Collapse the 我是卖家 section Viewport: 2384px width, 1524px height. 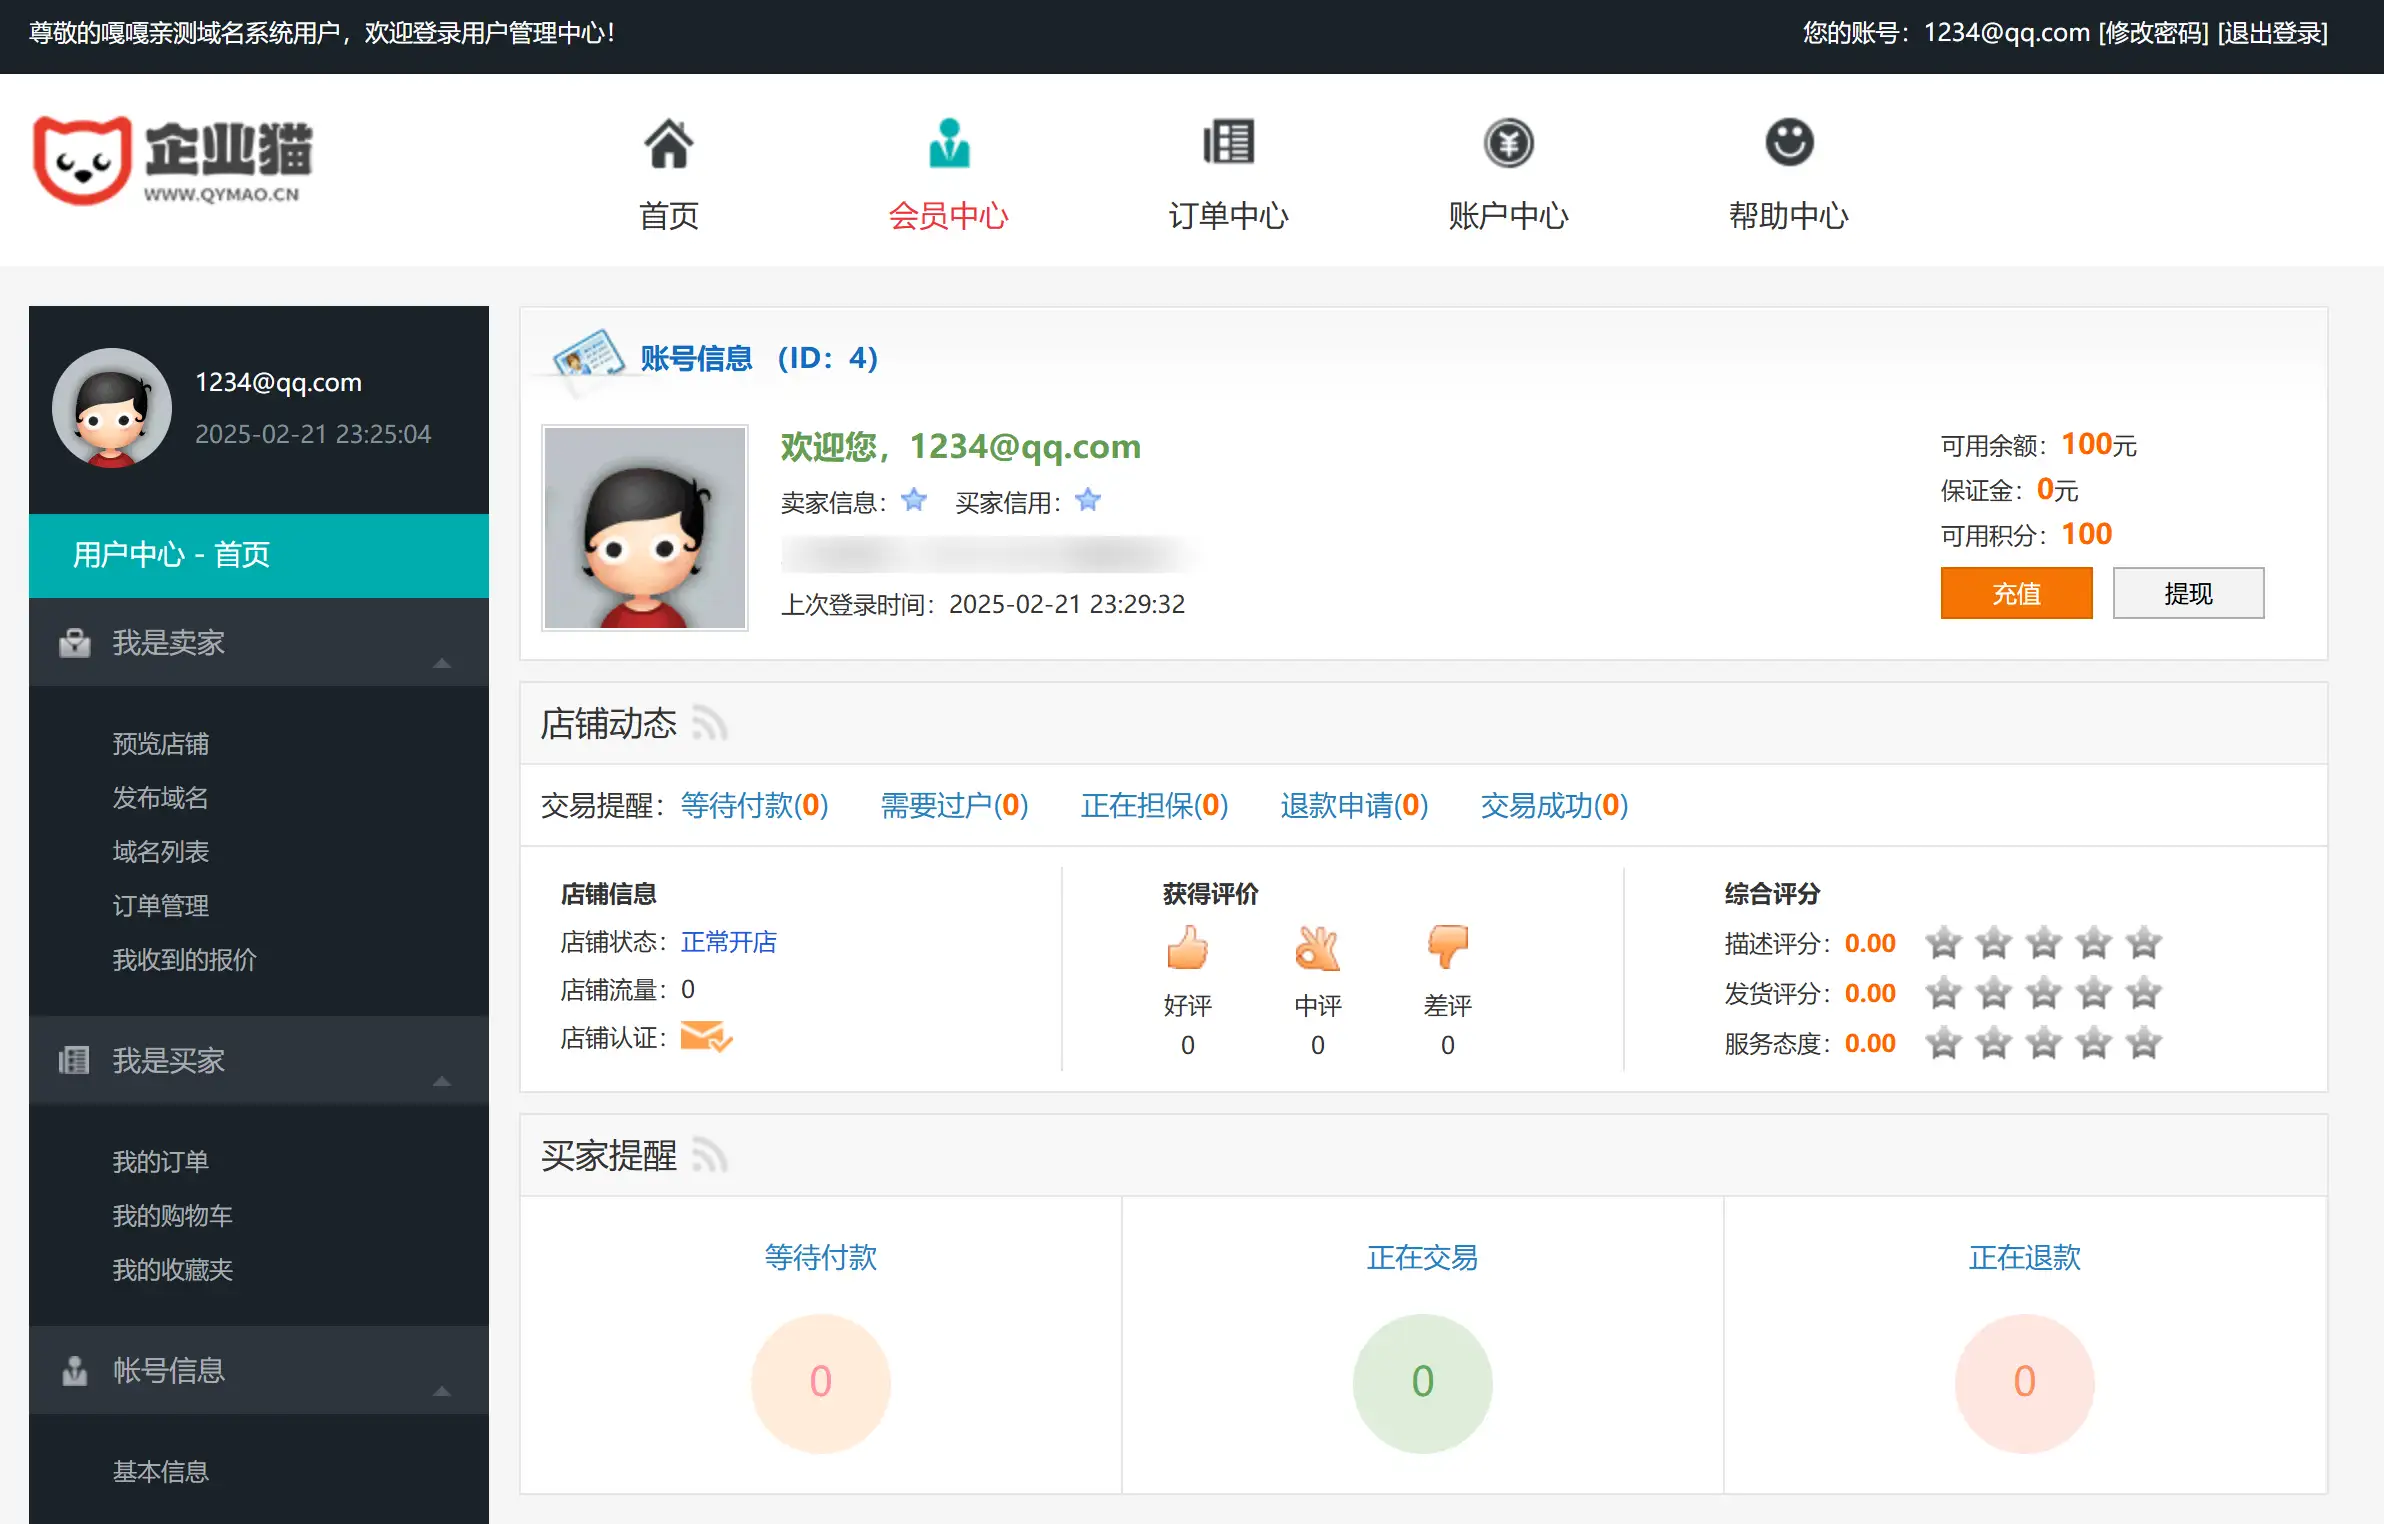click(440, 663)
